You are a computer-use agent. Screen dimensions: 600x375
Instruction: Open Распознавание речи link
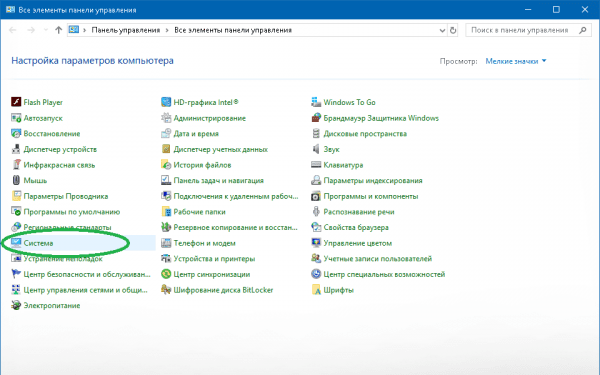click(x=359, y=211)
